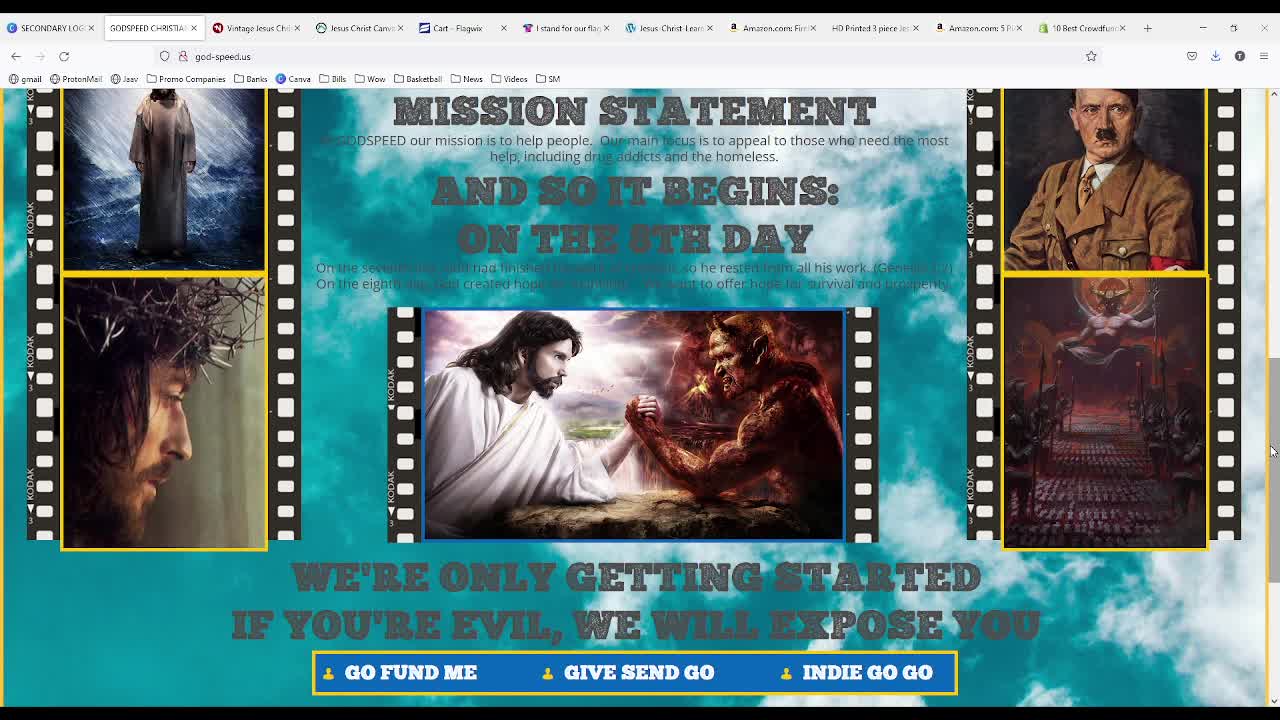The width and height of the screenshot is (1280, 720).
Task: Expand the Wow bookmark folder
Action: (370, 79)
